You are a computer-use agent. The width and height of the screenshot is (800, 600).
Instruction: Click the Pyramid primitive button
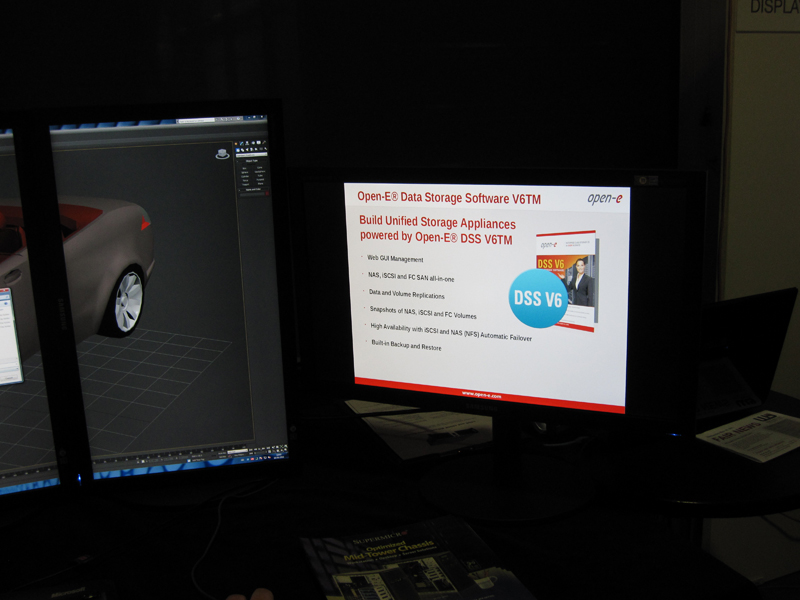click(260, 180)
